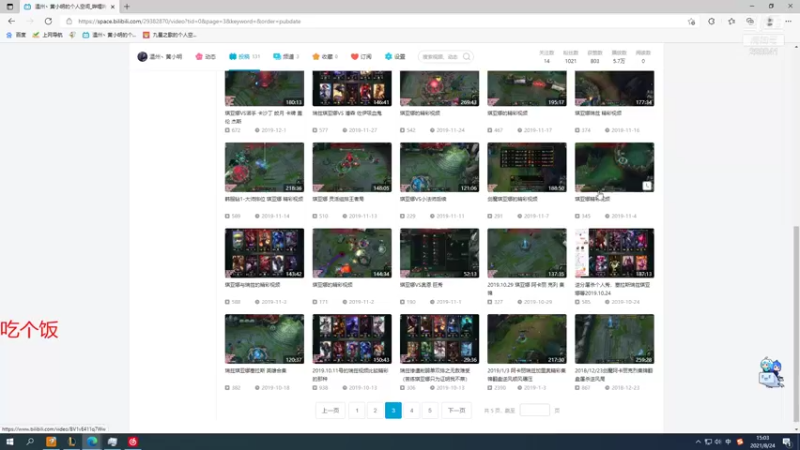Viewport: 800px width, 450px height.
Task: Click the Edge browser taskbar icon
Action: pyautogui.click(x=92, y=442)
